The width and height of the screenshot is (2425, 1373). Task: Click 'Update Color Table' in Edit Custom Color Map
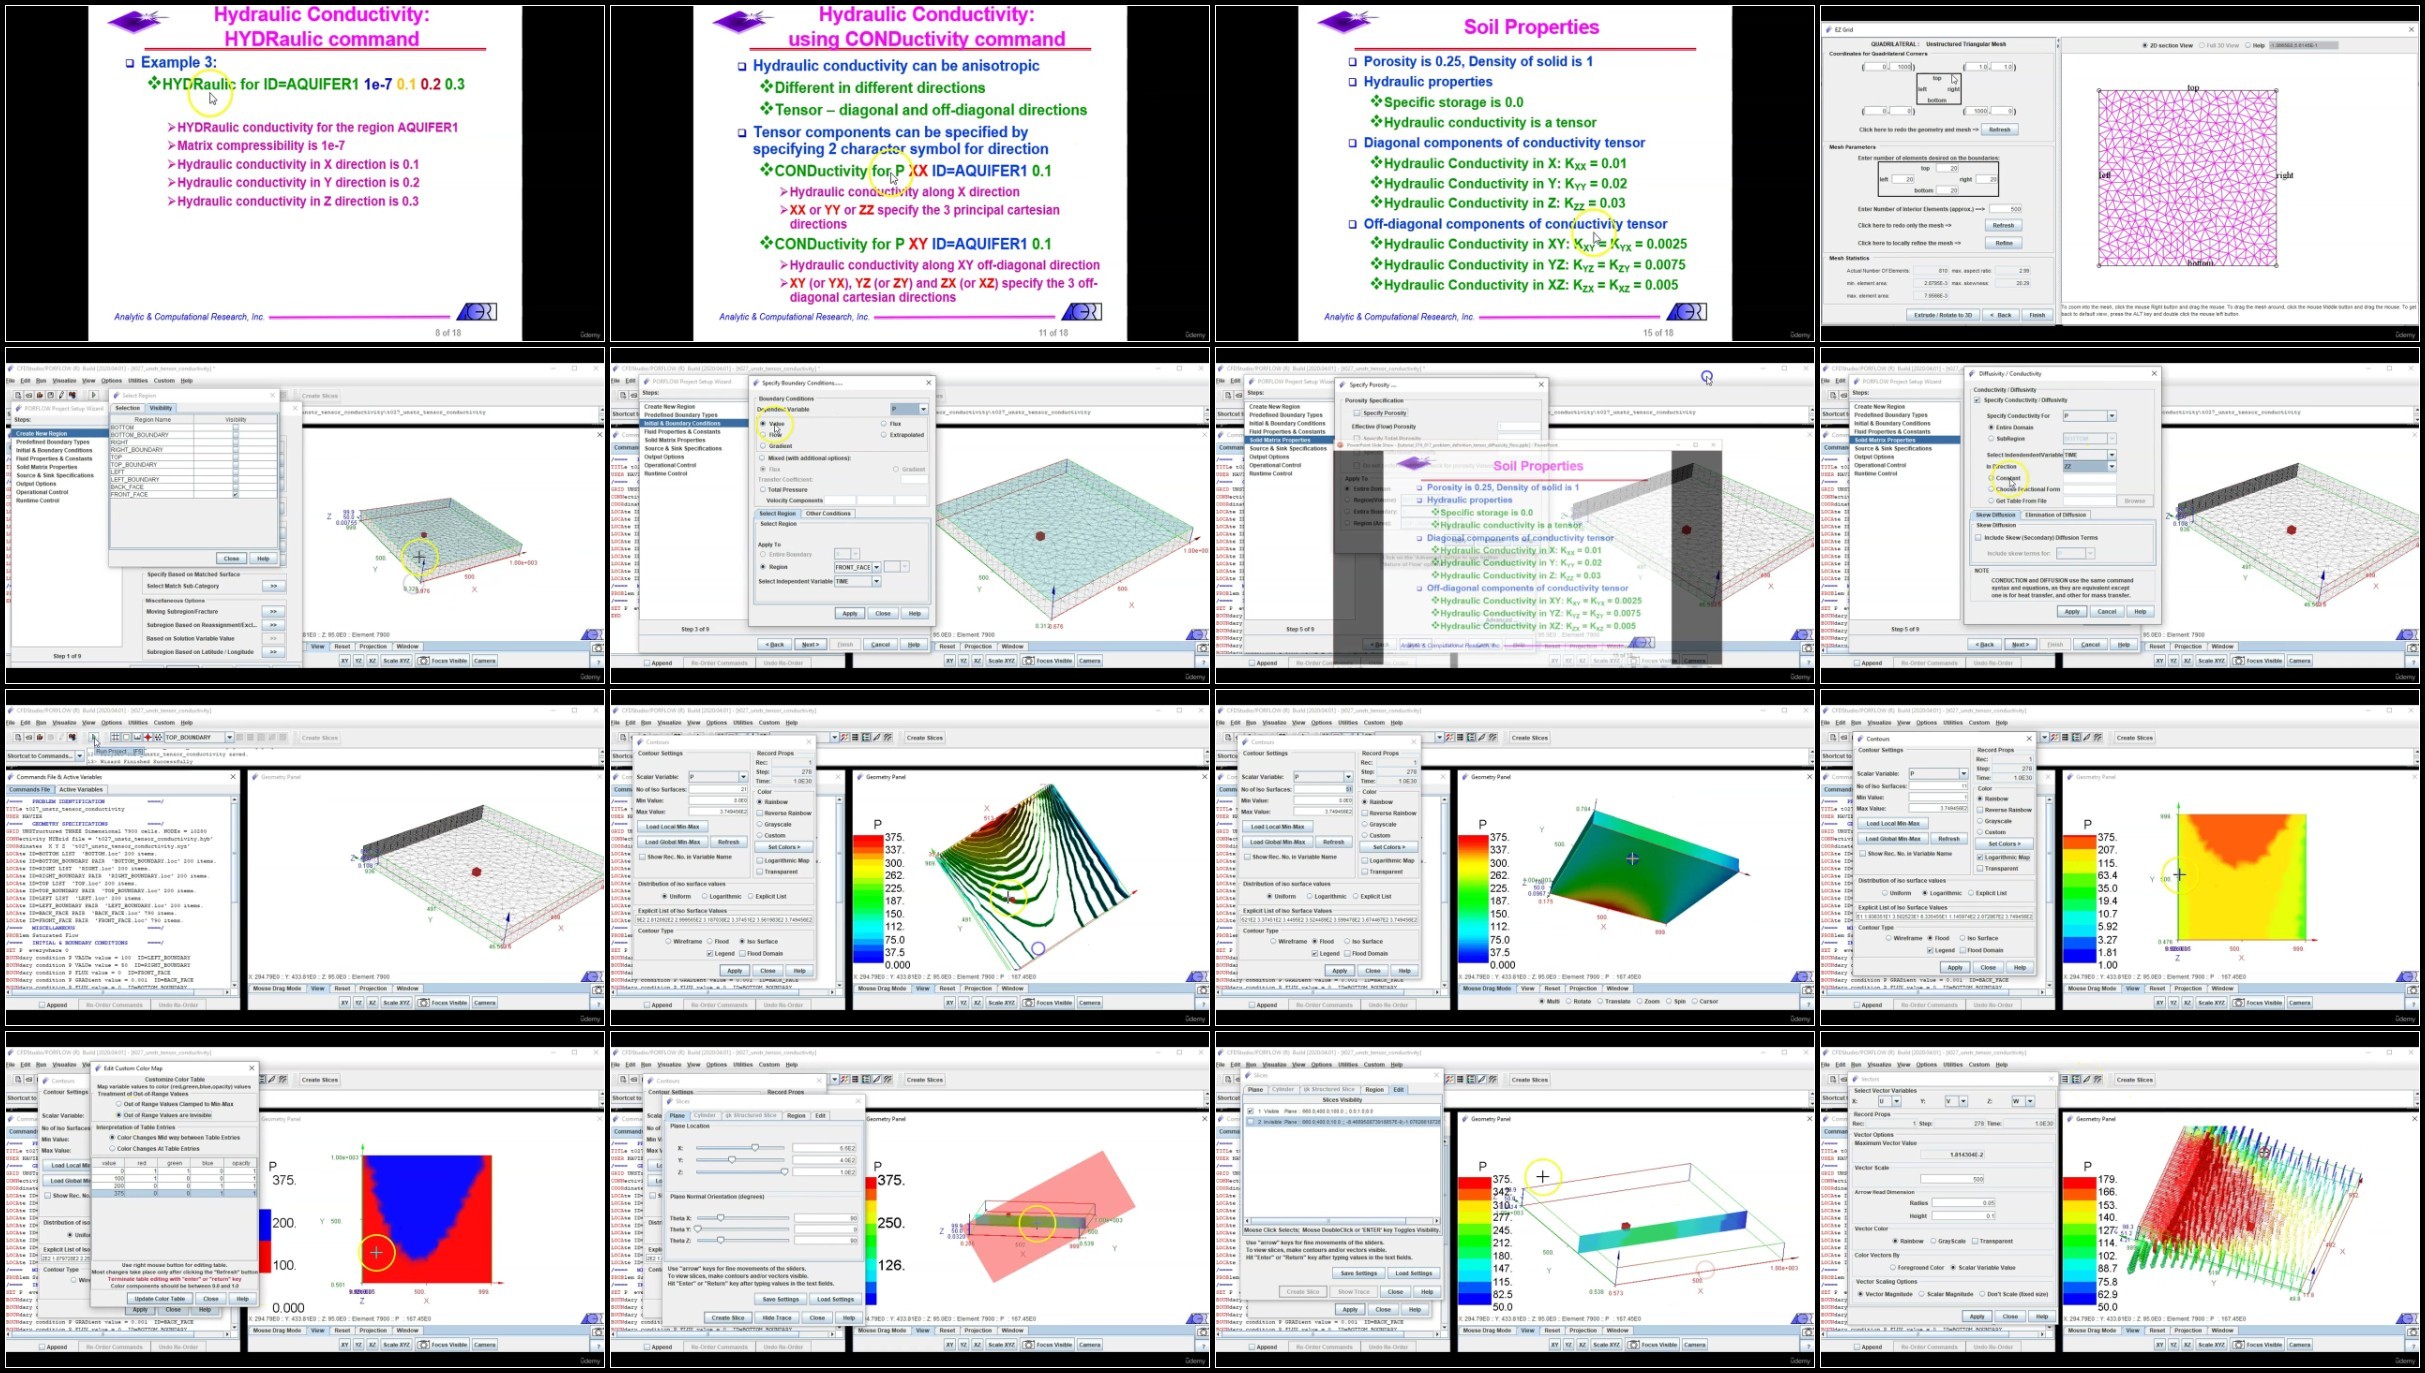point(160,1299)
